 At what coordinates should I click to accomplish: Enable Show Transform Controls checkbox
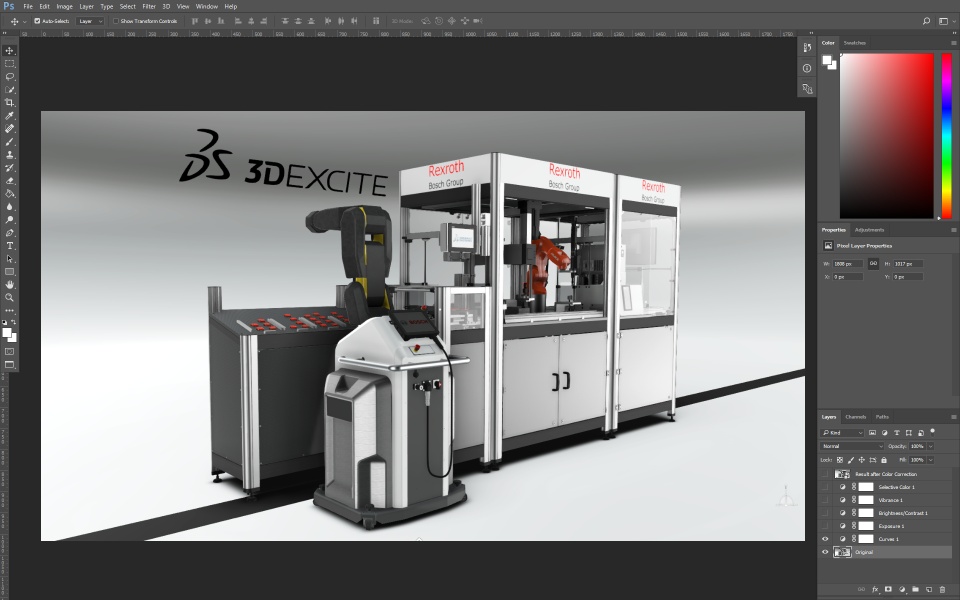(116, 20)
